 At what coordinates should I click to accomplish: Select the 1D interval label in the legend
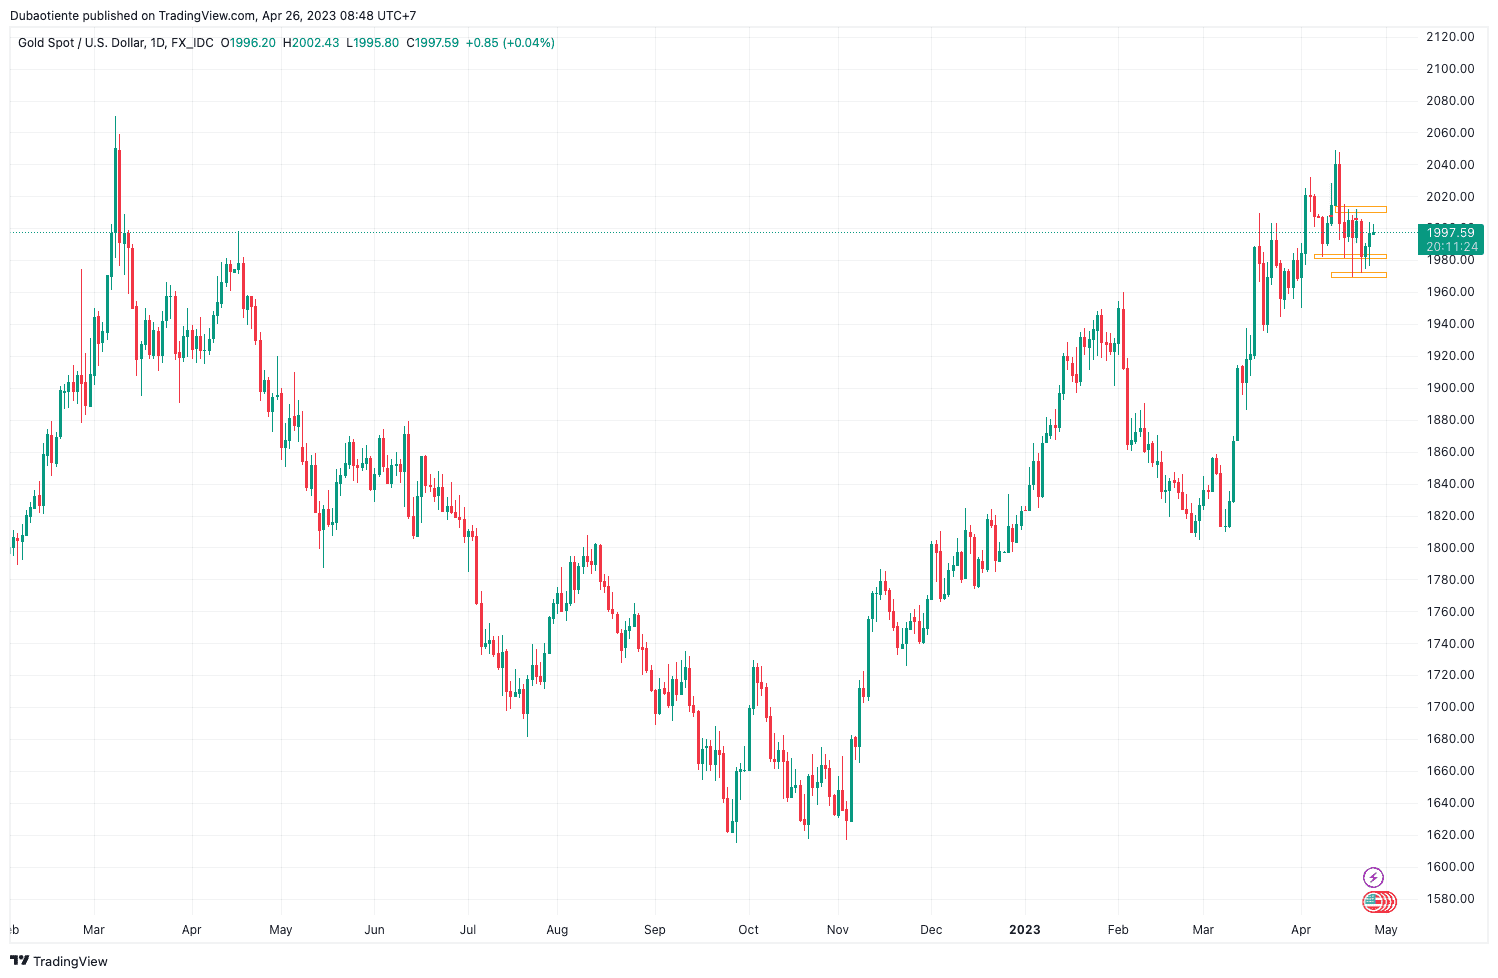(157, 43)
